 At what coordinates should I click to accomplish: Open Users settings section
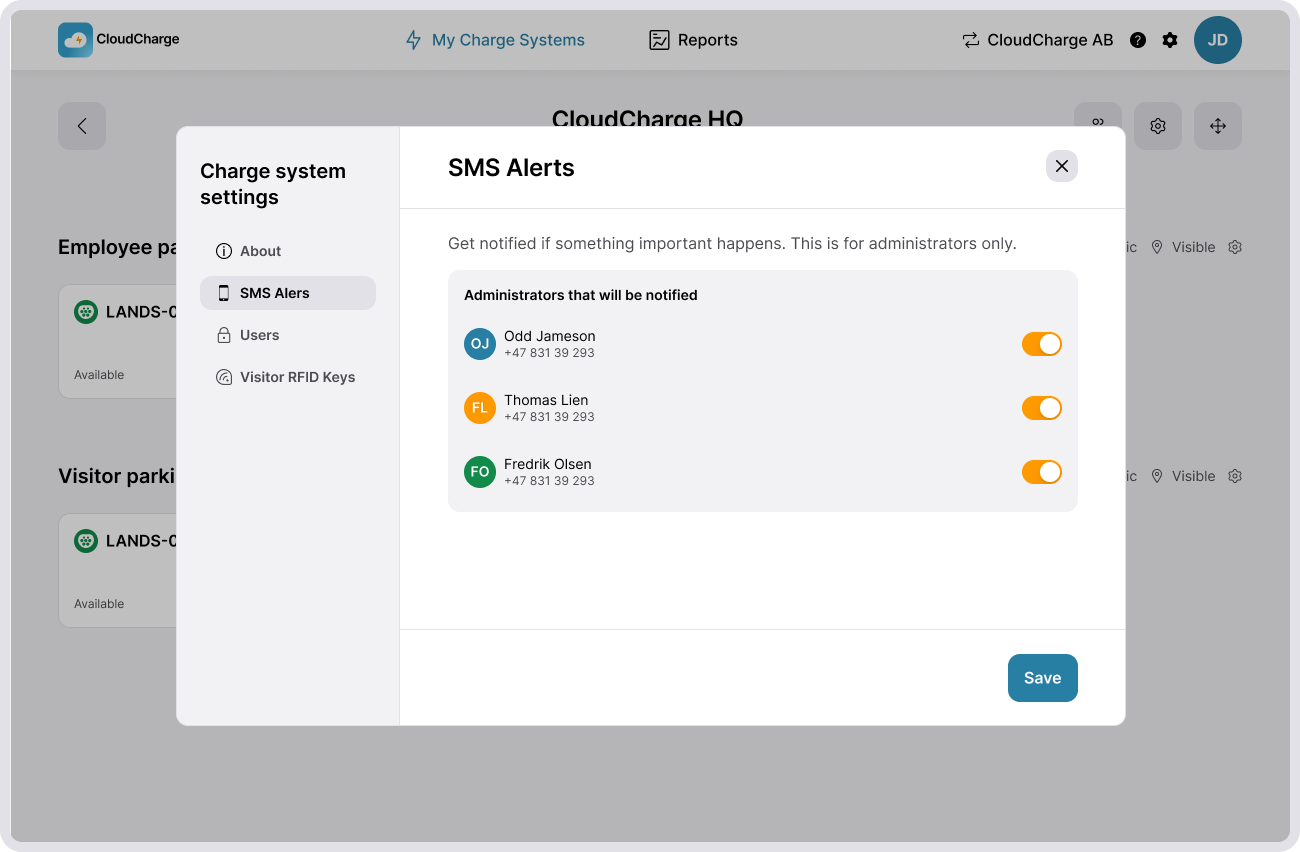tap(288, 335)
